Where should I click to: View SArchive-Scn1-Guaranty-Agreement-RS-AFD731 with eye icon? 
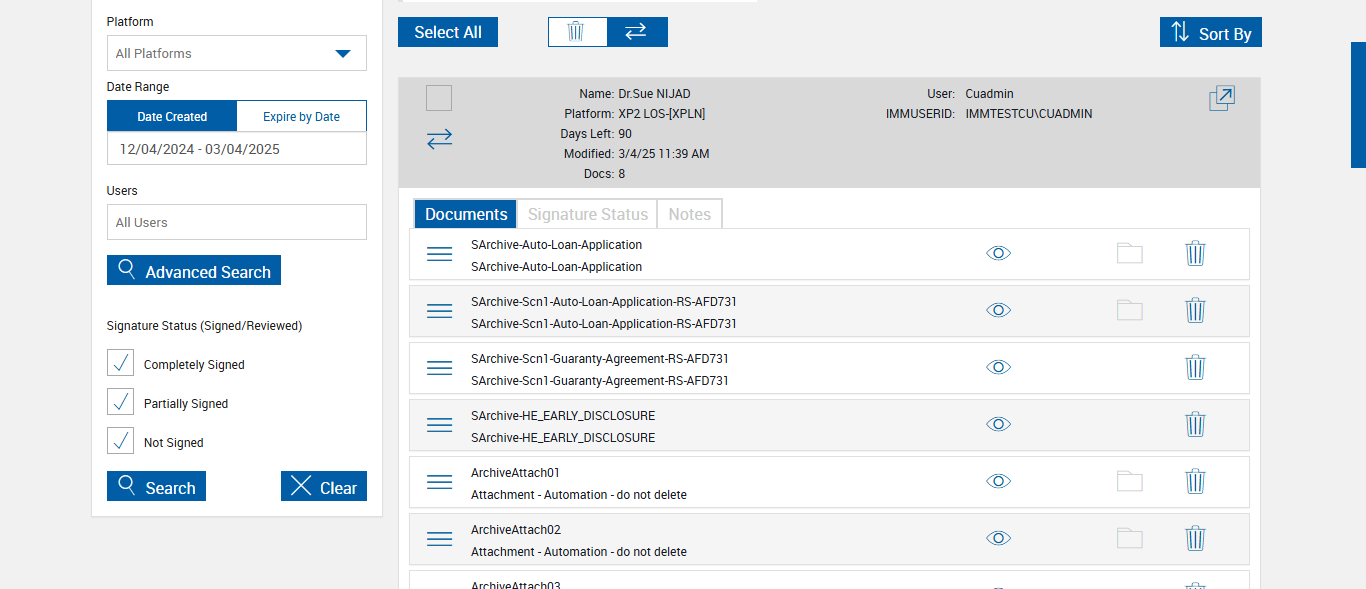998,367
